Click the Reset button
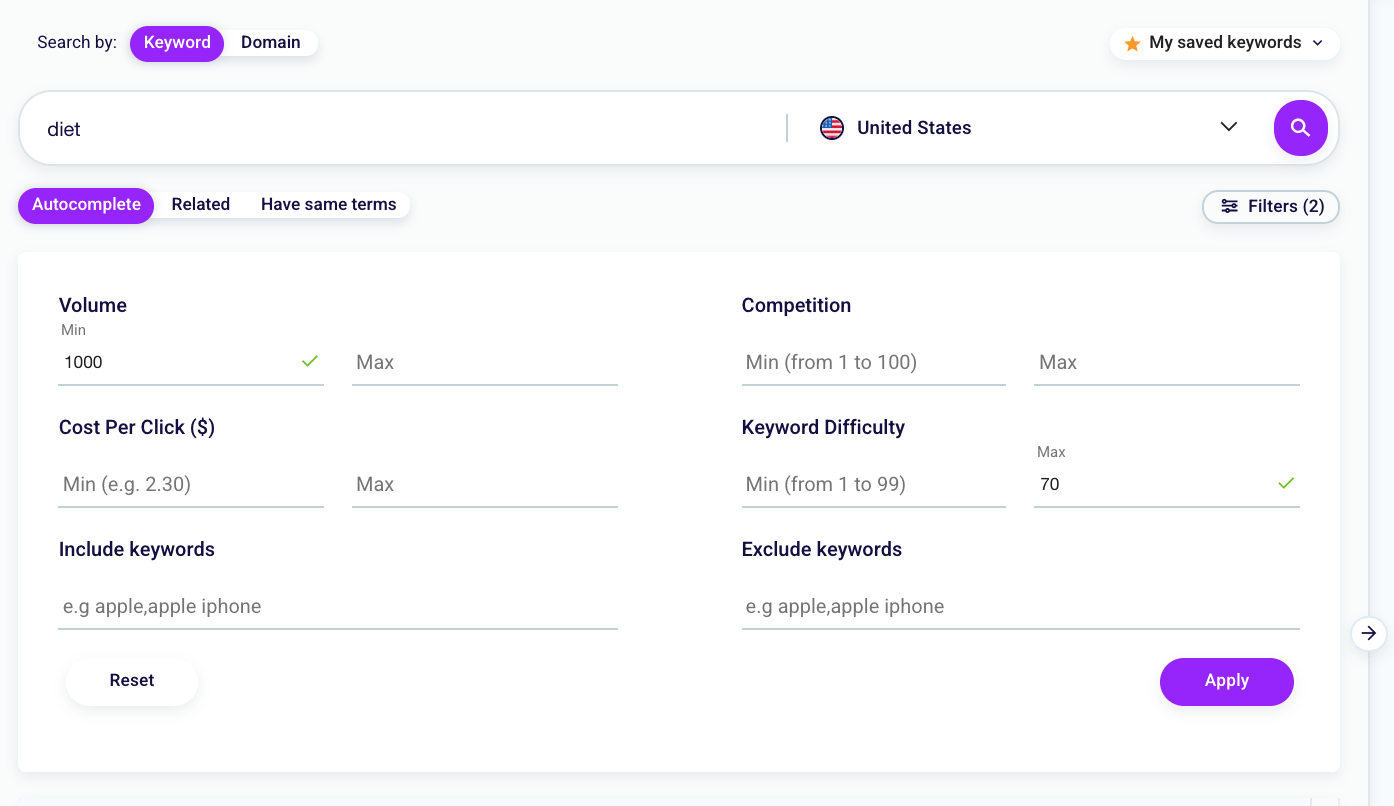1394x806 pixels. pyautogui.click(x=131, y=680)
